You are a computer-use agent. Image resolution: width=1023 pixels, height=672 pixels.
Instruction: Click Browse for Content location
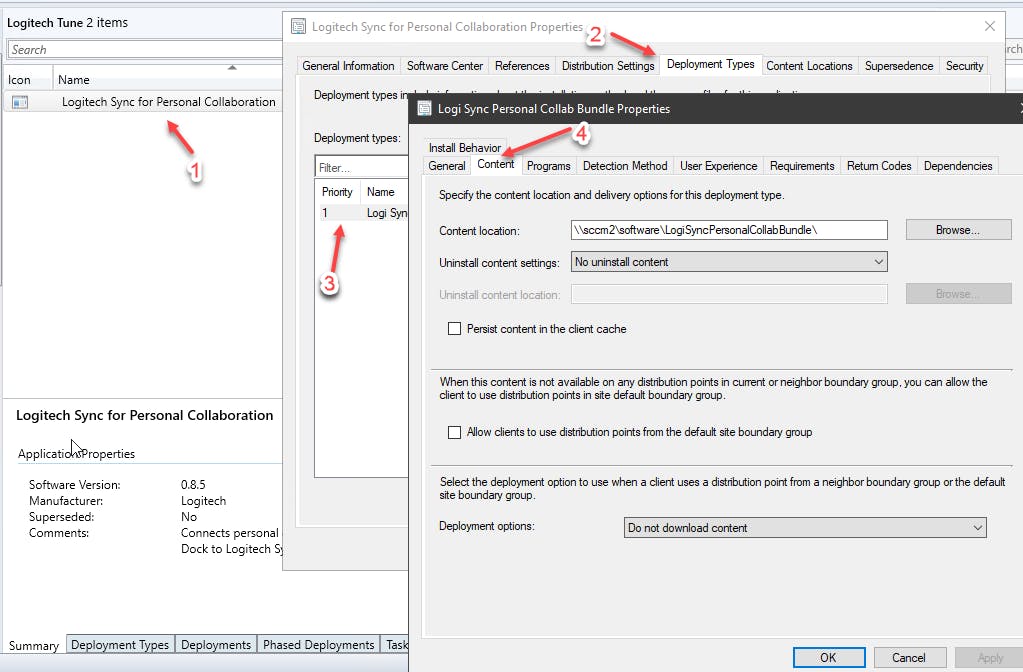tap(958, 230)
